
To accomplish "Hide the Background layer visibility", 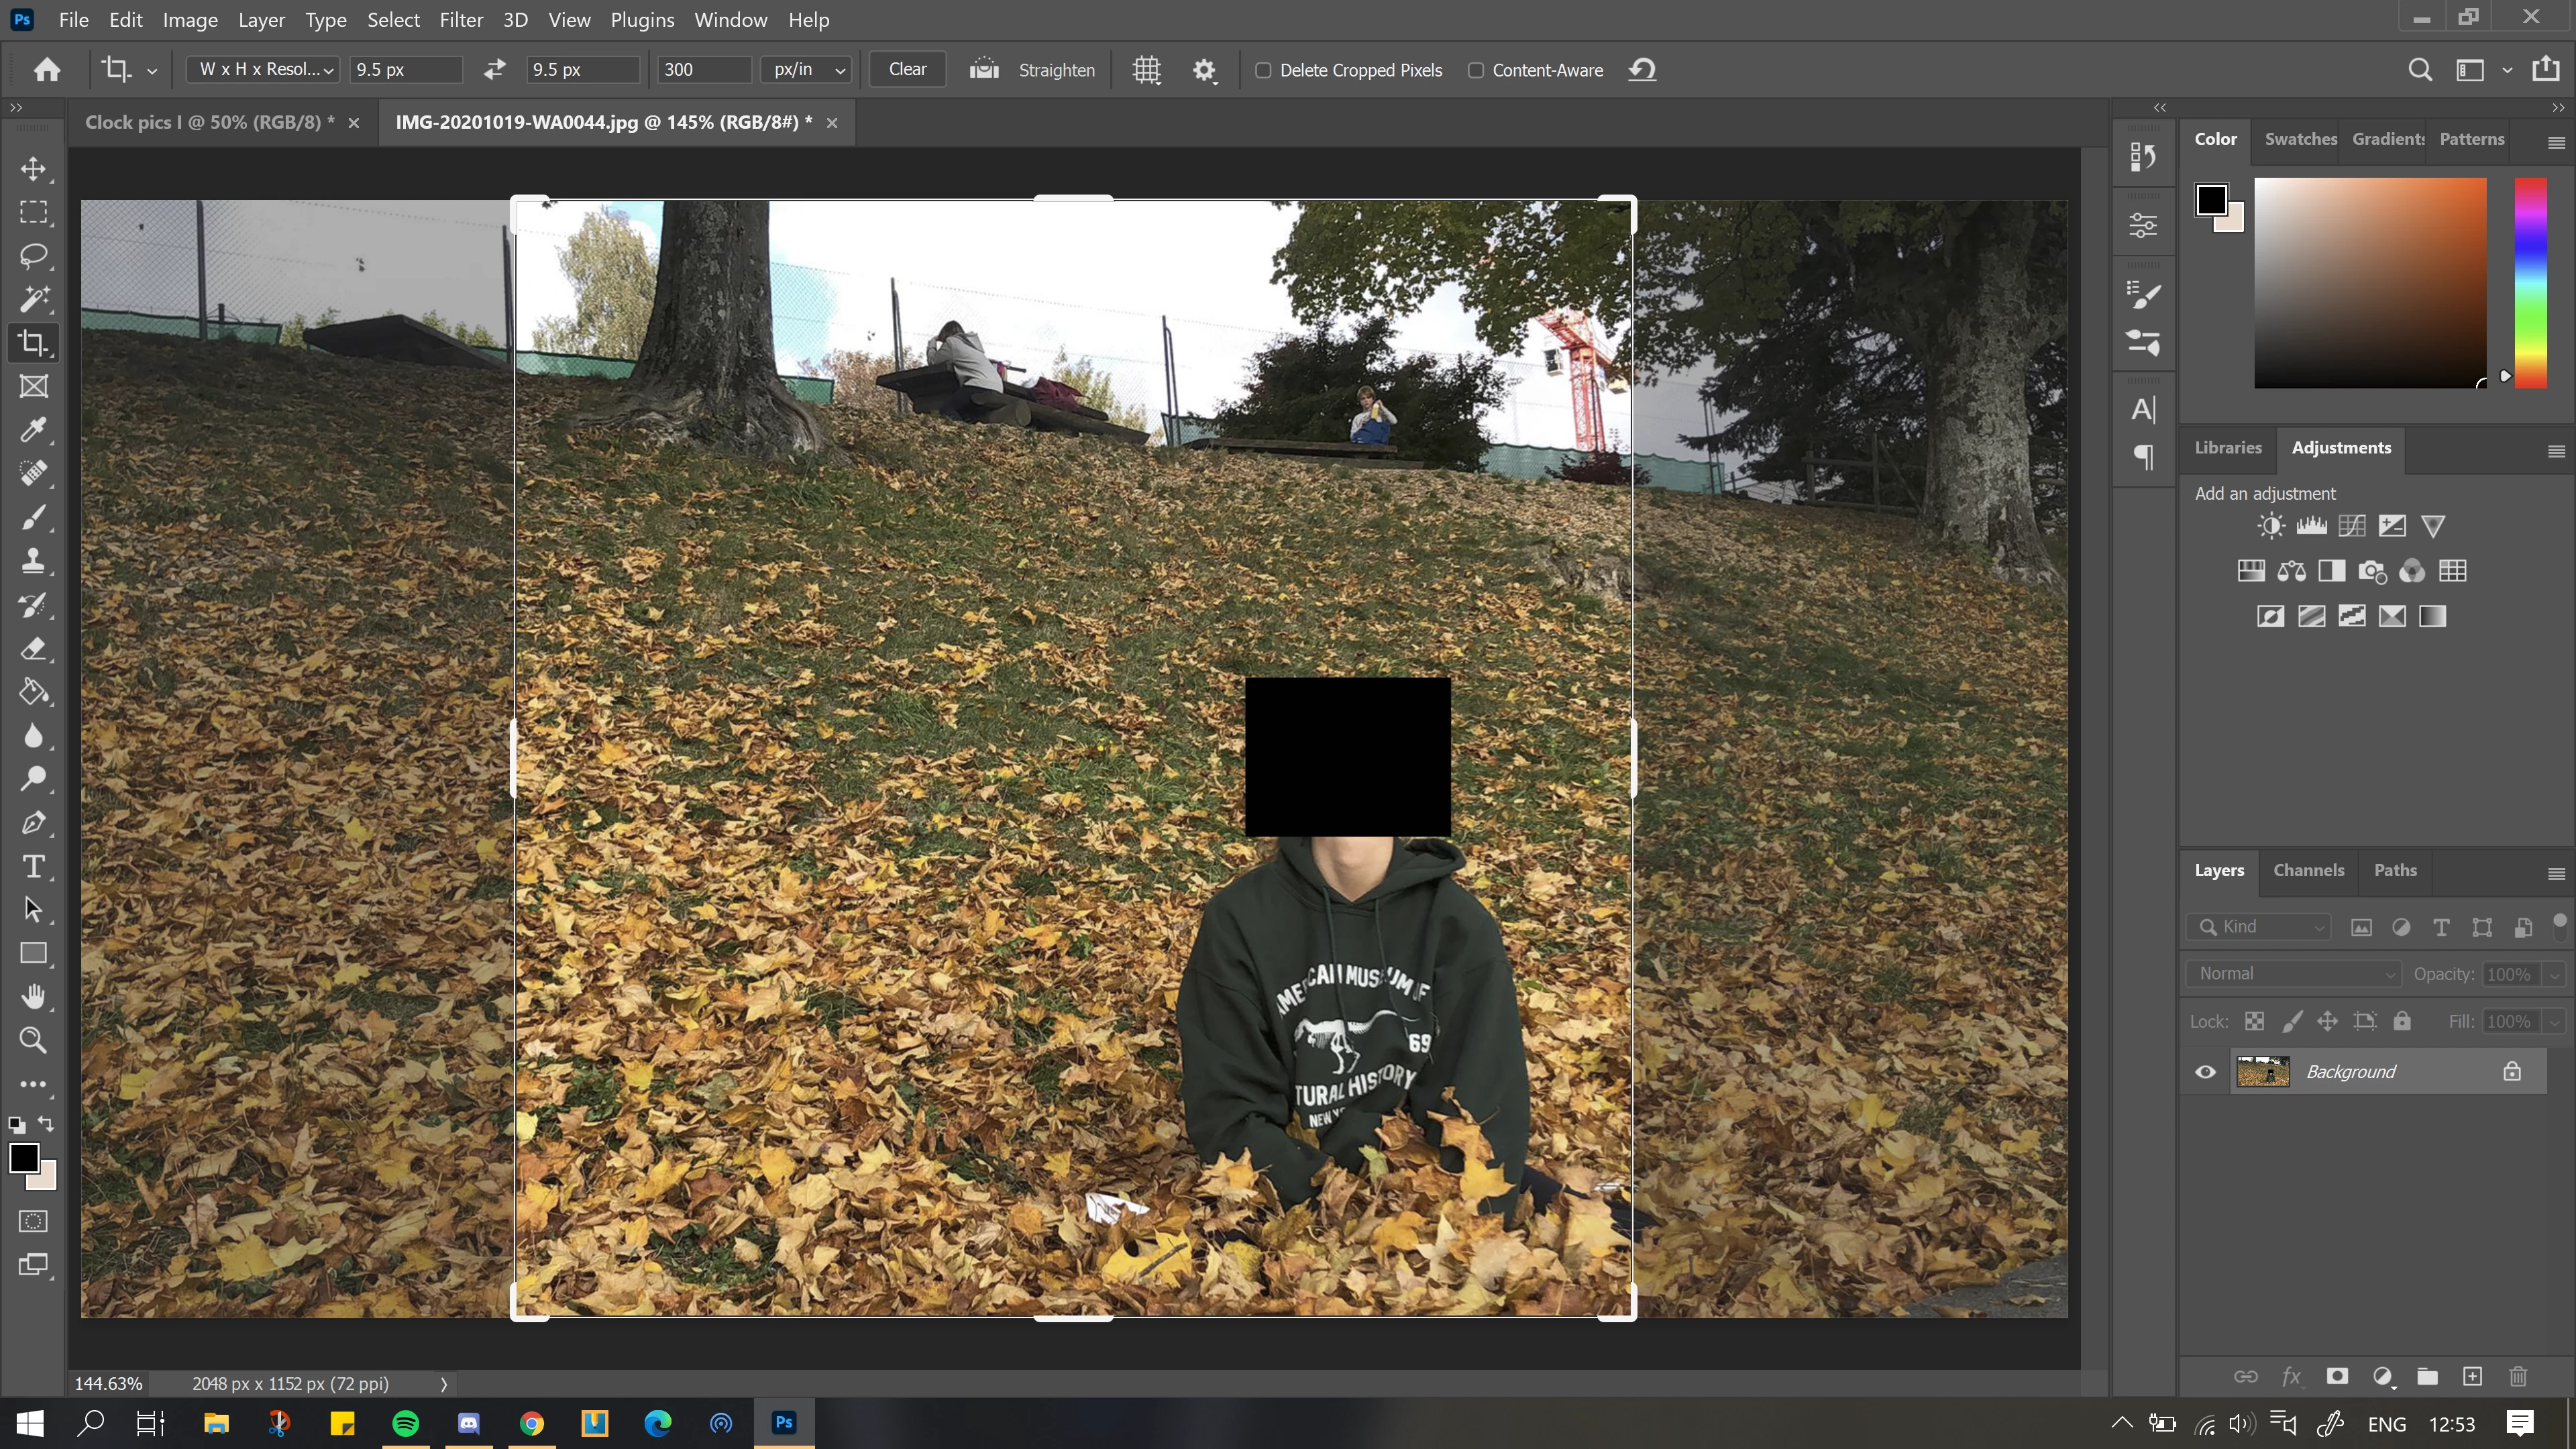I will coord(2205,1072).
